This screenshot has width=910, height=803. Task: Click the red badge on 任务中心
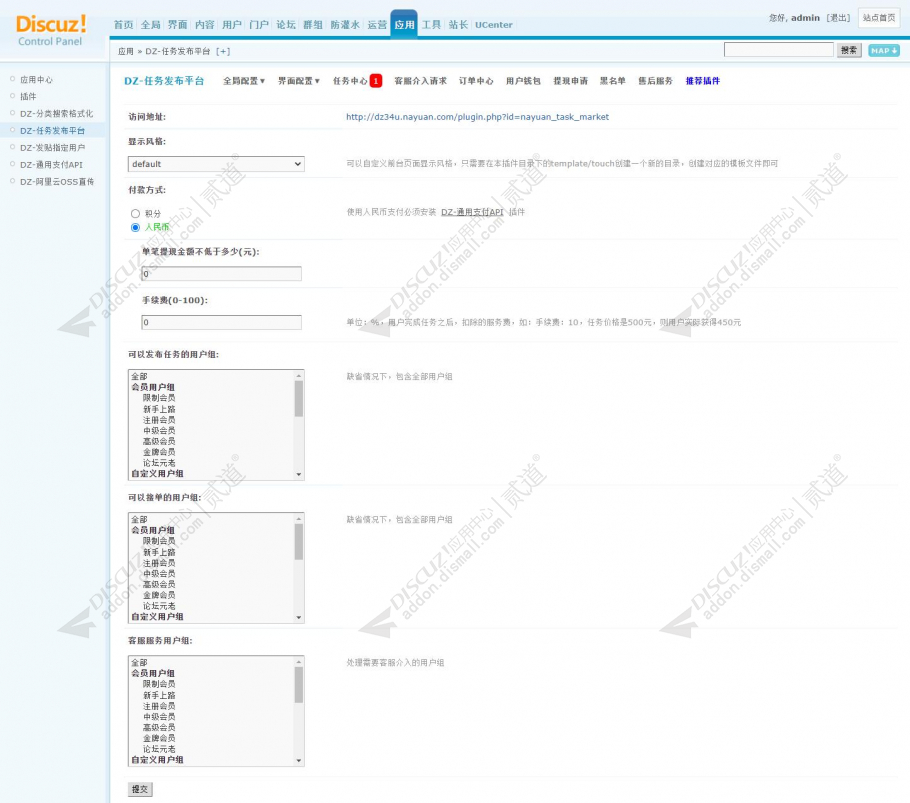[376, 81]
